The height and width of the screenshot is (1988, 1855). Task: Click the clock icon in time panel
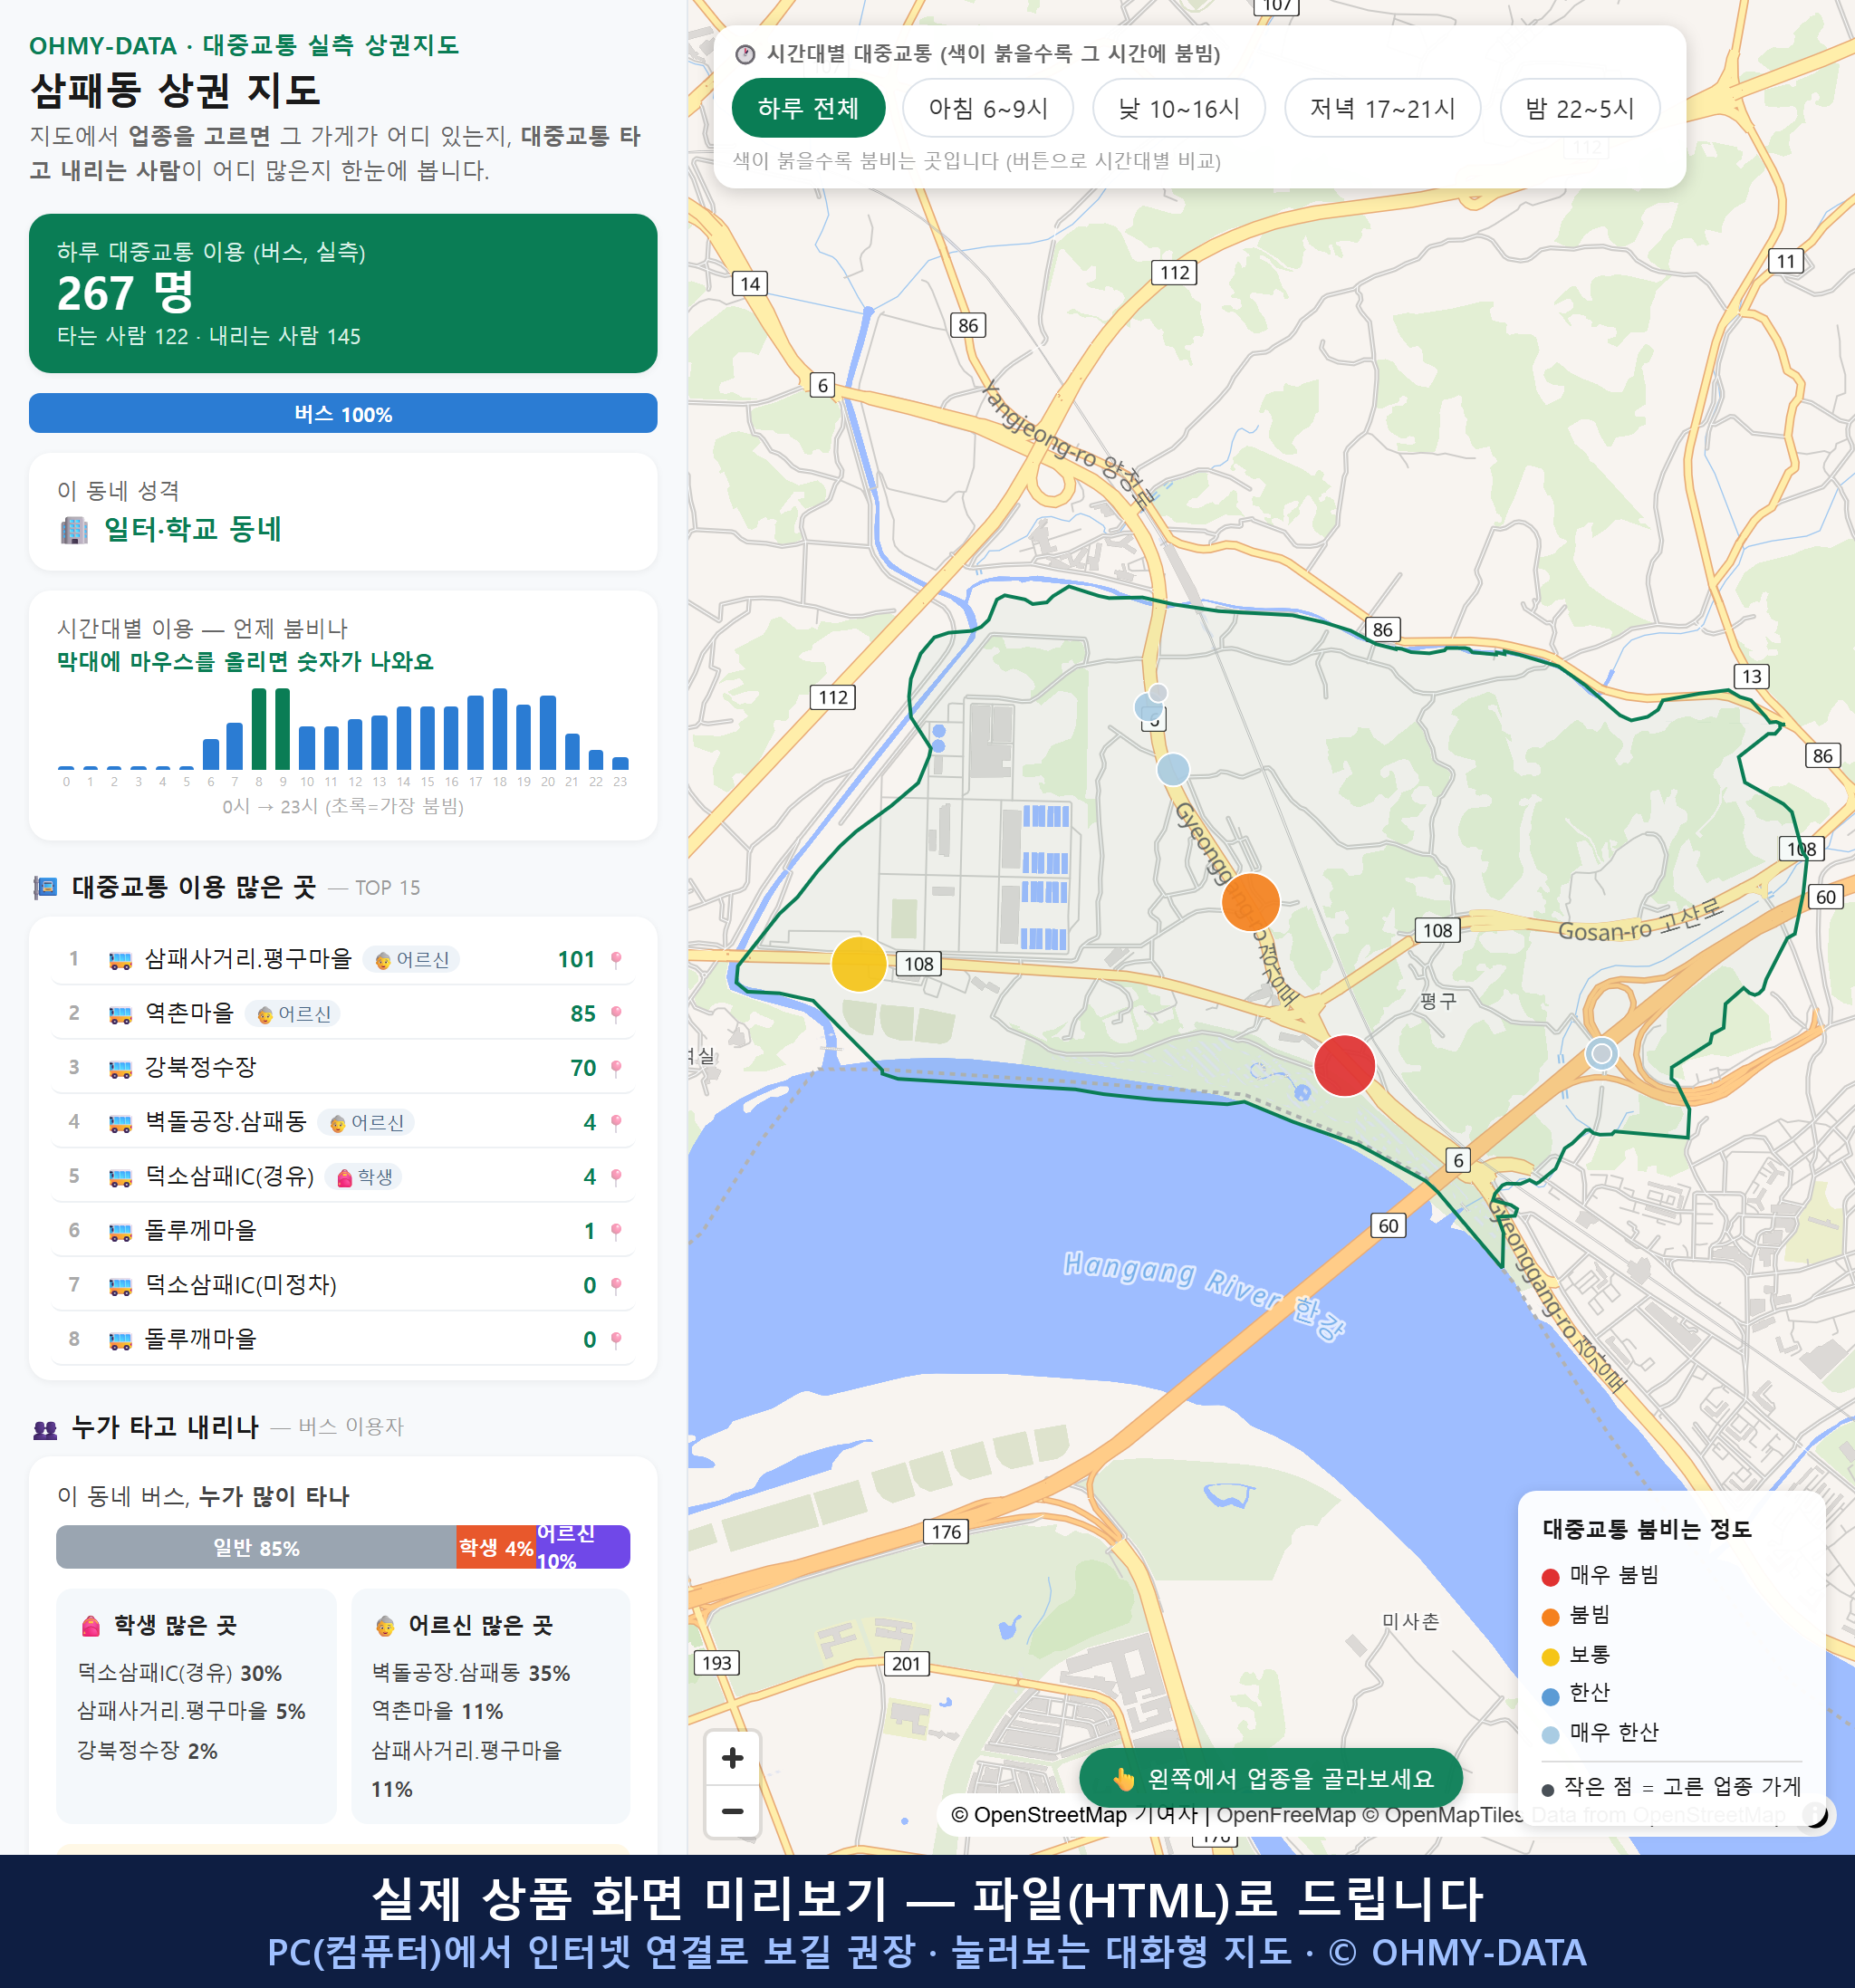click(x=745, y=54)
